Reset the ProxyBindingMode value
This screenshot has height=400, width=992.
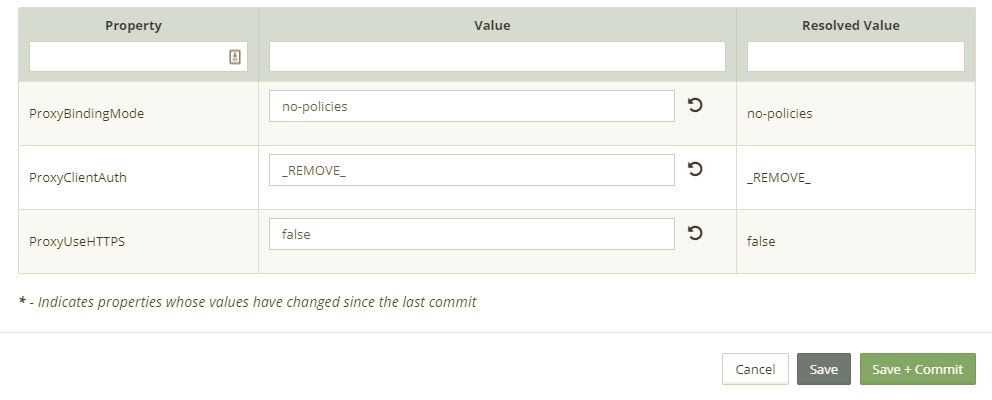coord(695,105)
